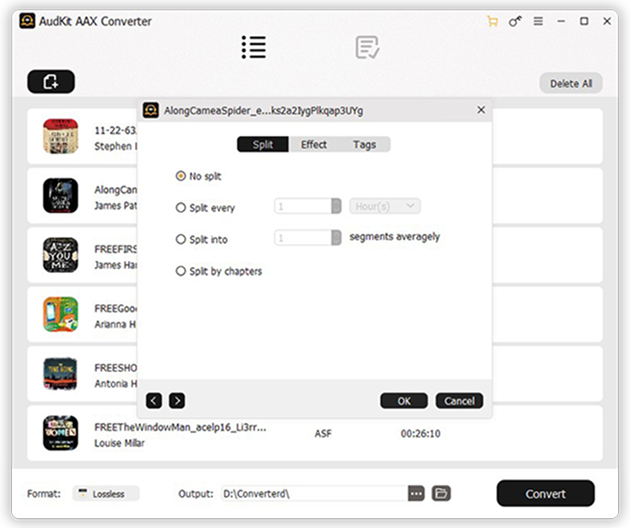The height and width of the screenshot is (529, 630).
Task: Open the Format Lossless selector
Action: click(x=106, y=494)
